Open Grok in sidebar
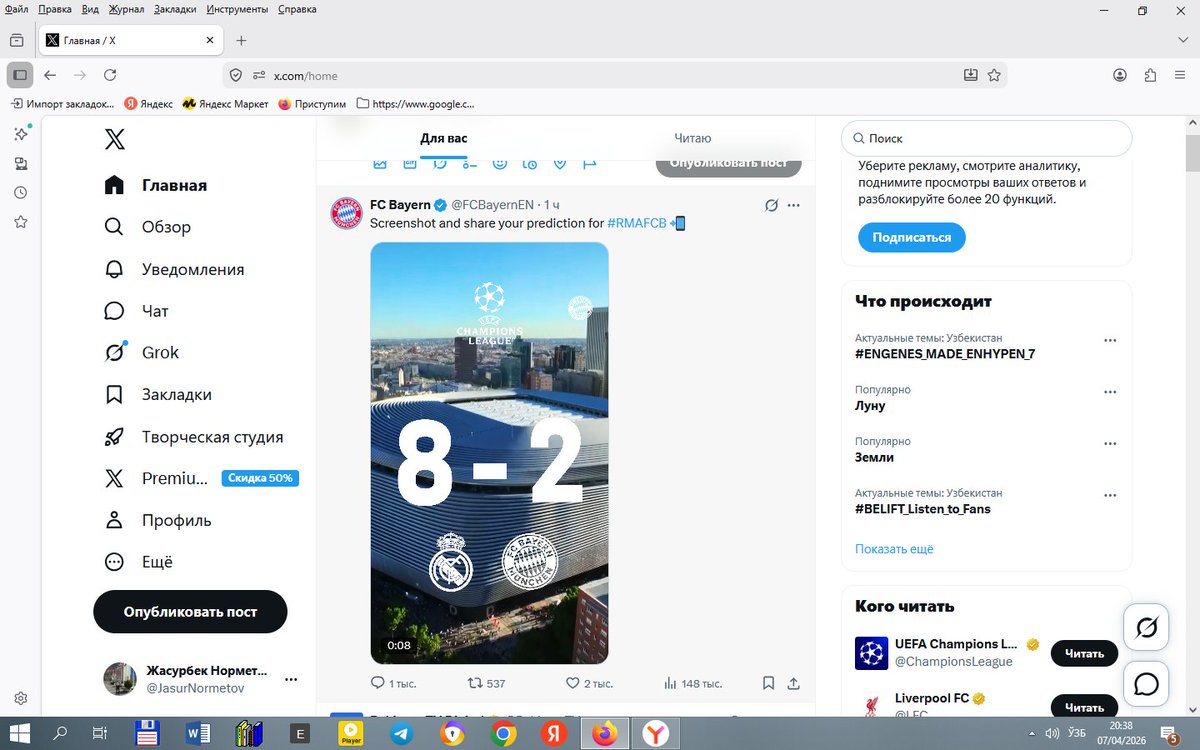Screen dimensions: 1200x750 141,353
